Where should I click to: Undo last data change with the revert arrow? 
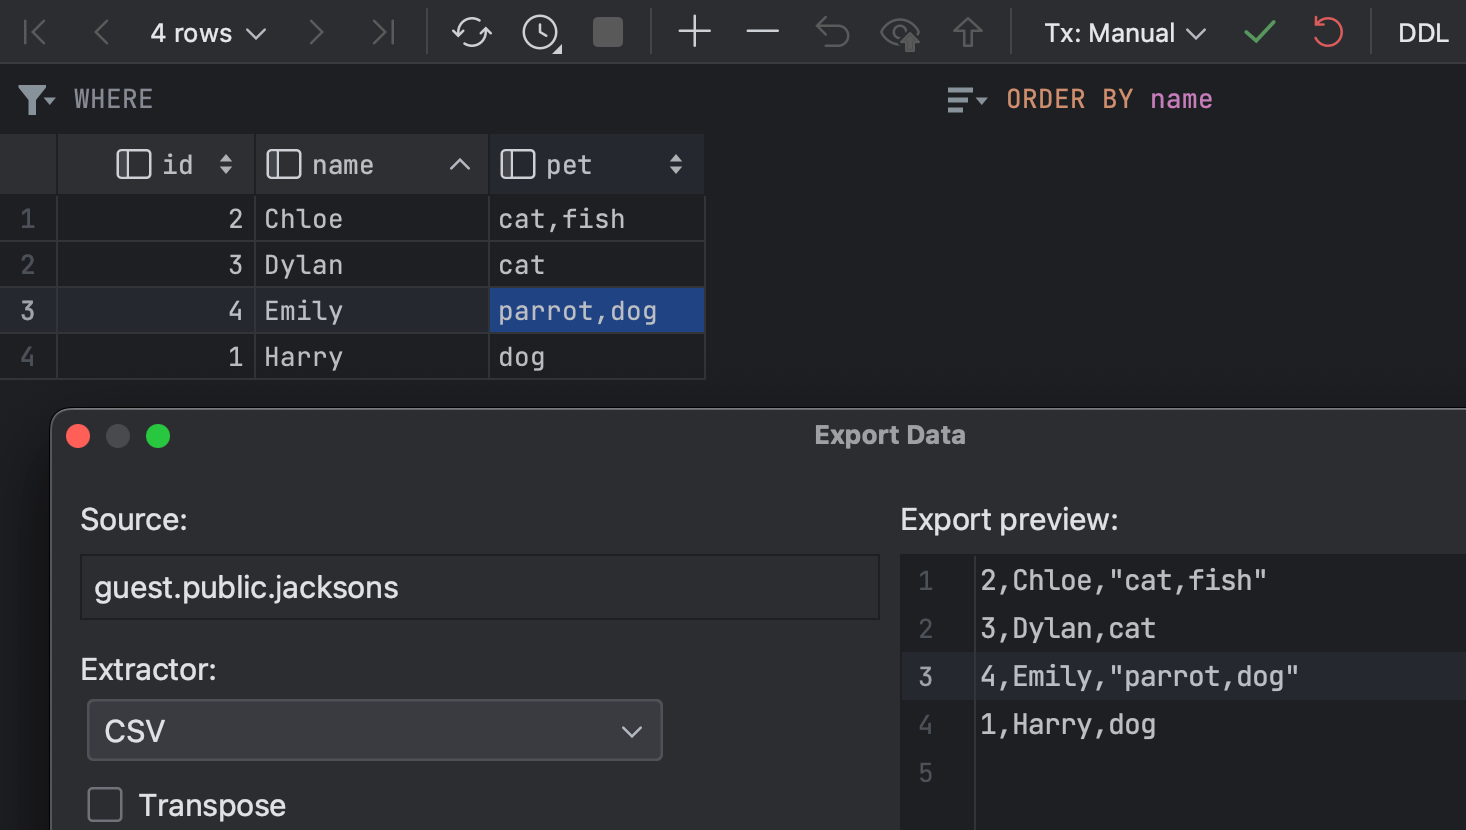pyautogui.click(x=832, y=32)
